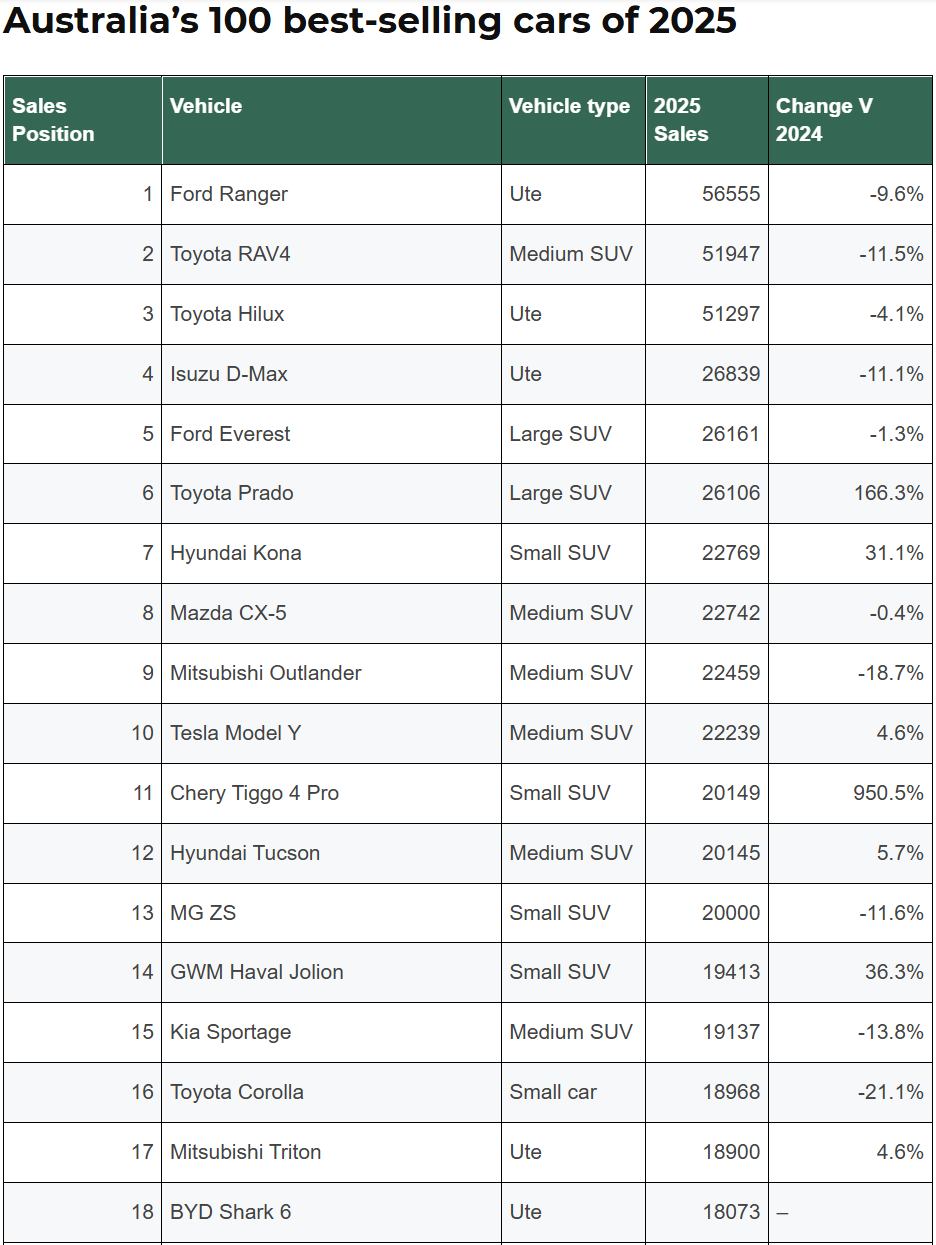Screen dimensions: 936x1245
Task: Select Chery Tiggo 4 Pro's 950.5% value
Action: click(x=888, y=793)
